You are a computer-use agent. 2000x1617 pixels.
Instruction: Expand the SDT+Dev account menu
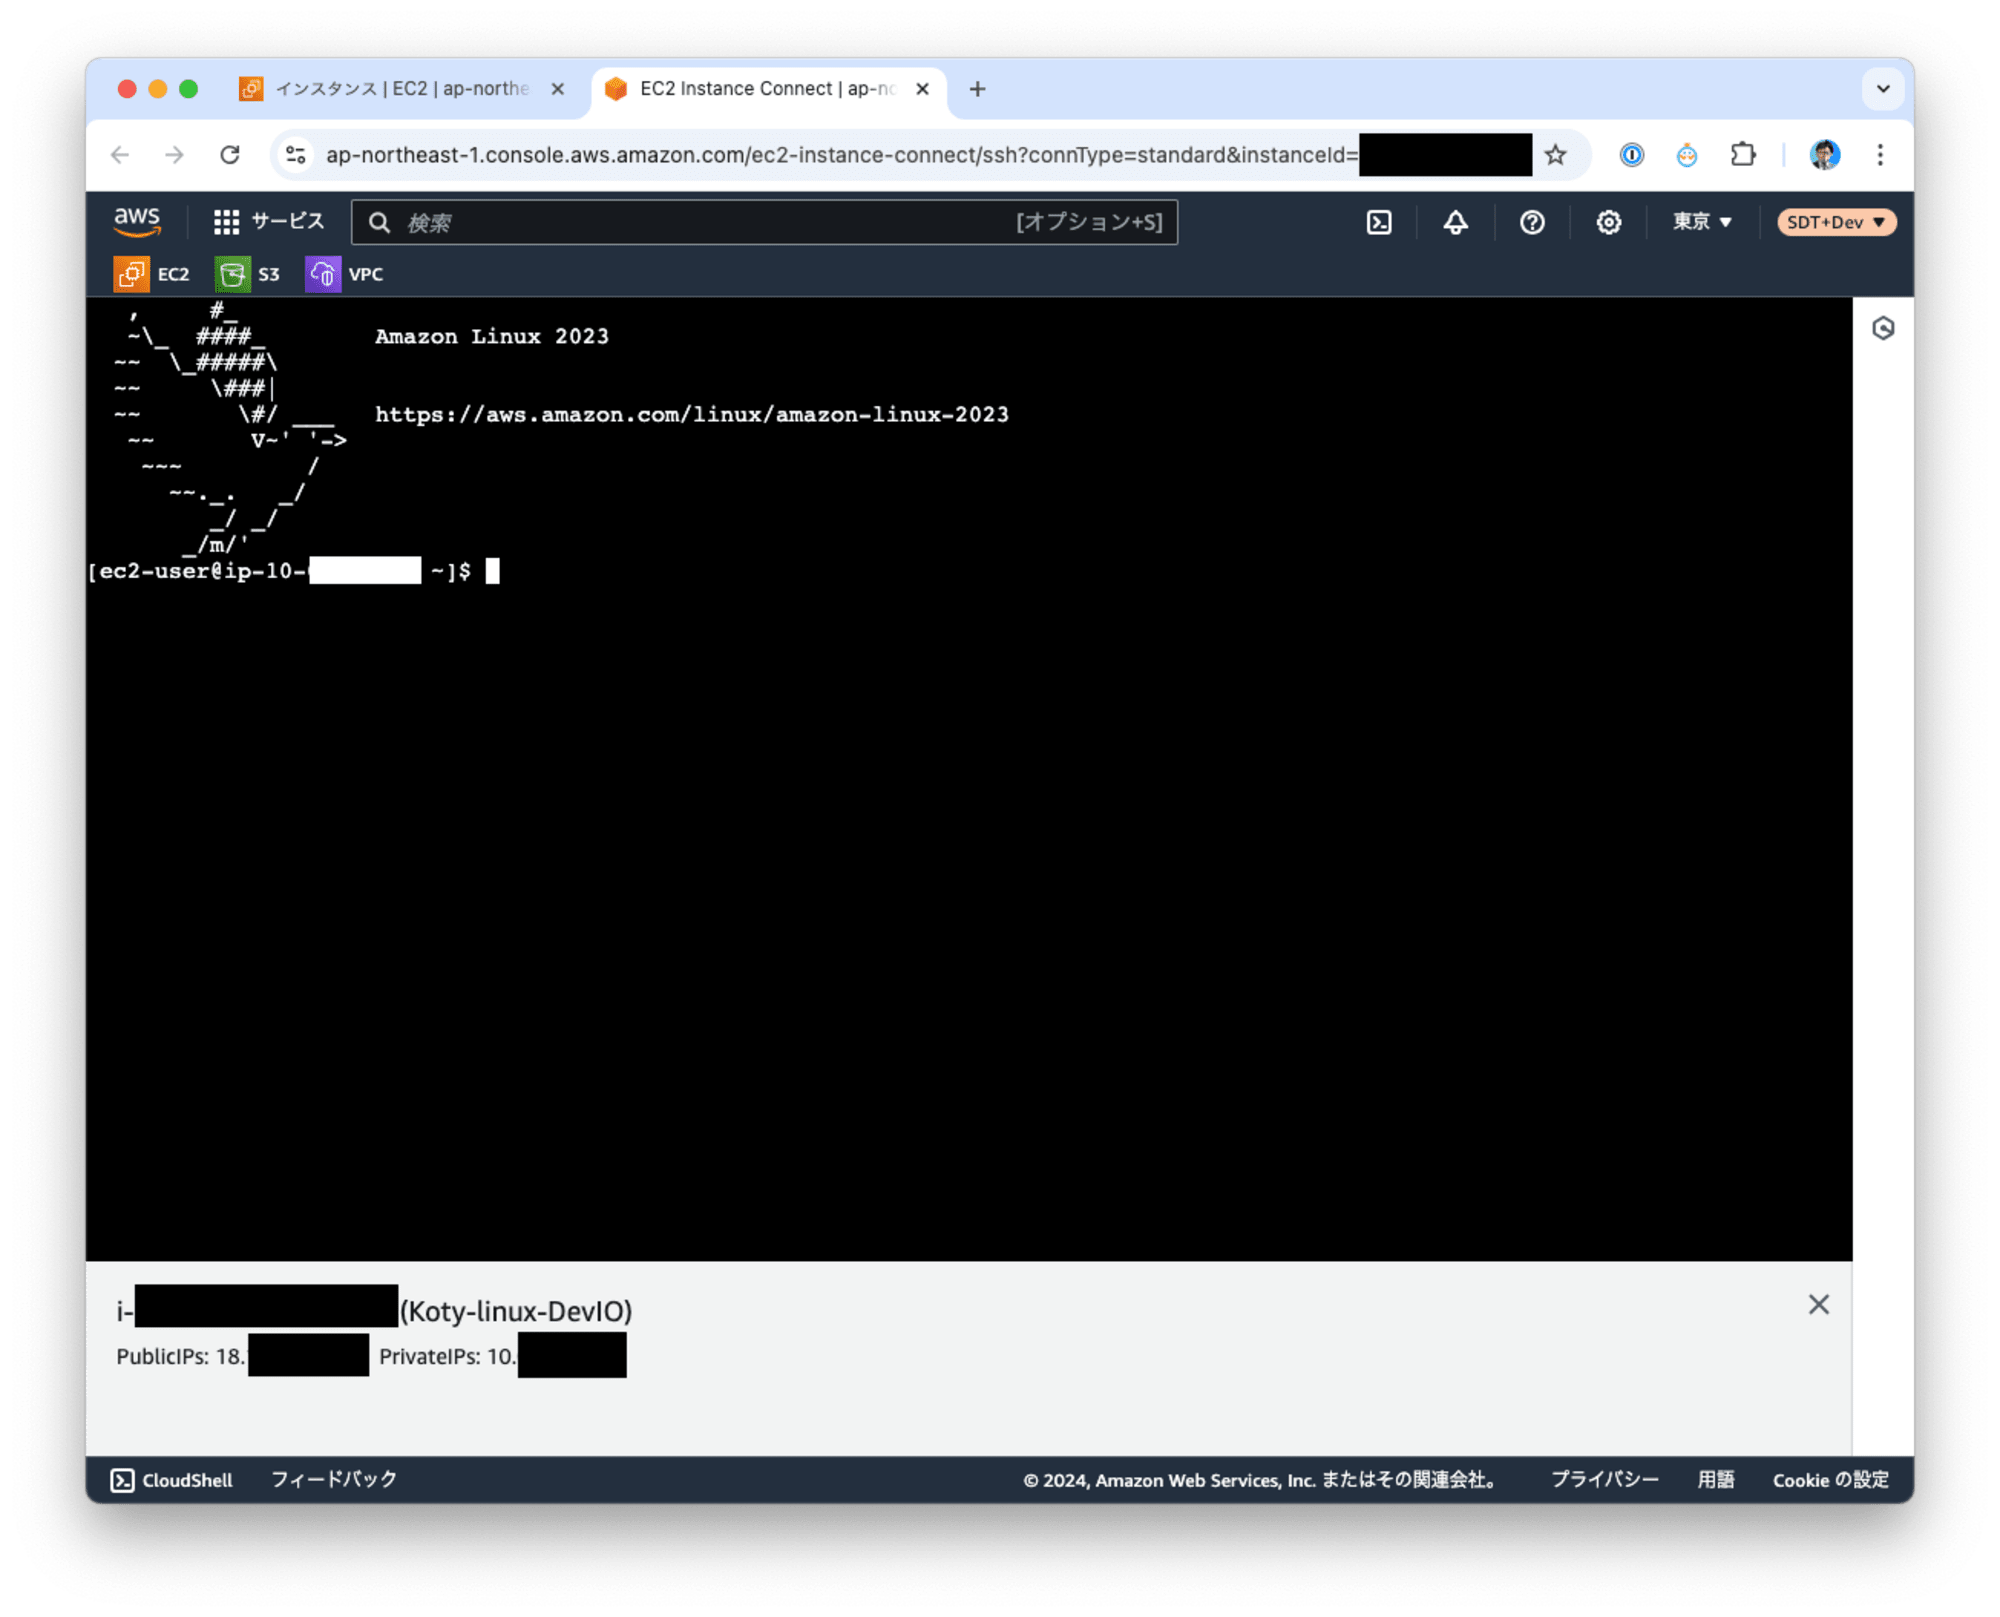point(1835,223)
